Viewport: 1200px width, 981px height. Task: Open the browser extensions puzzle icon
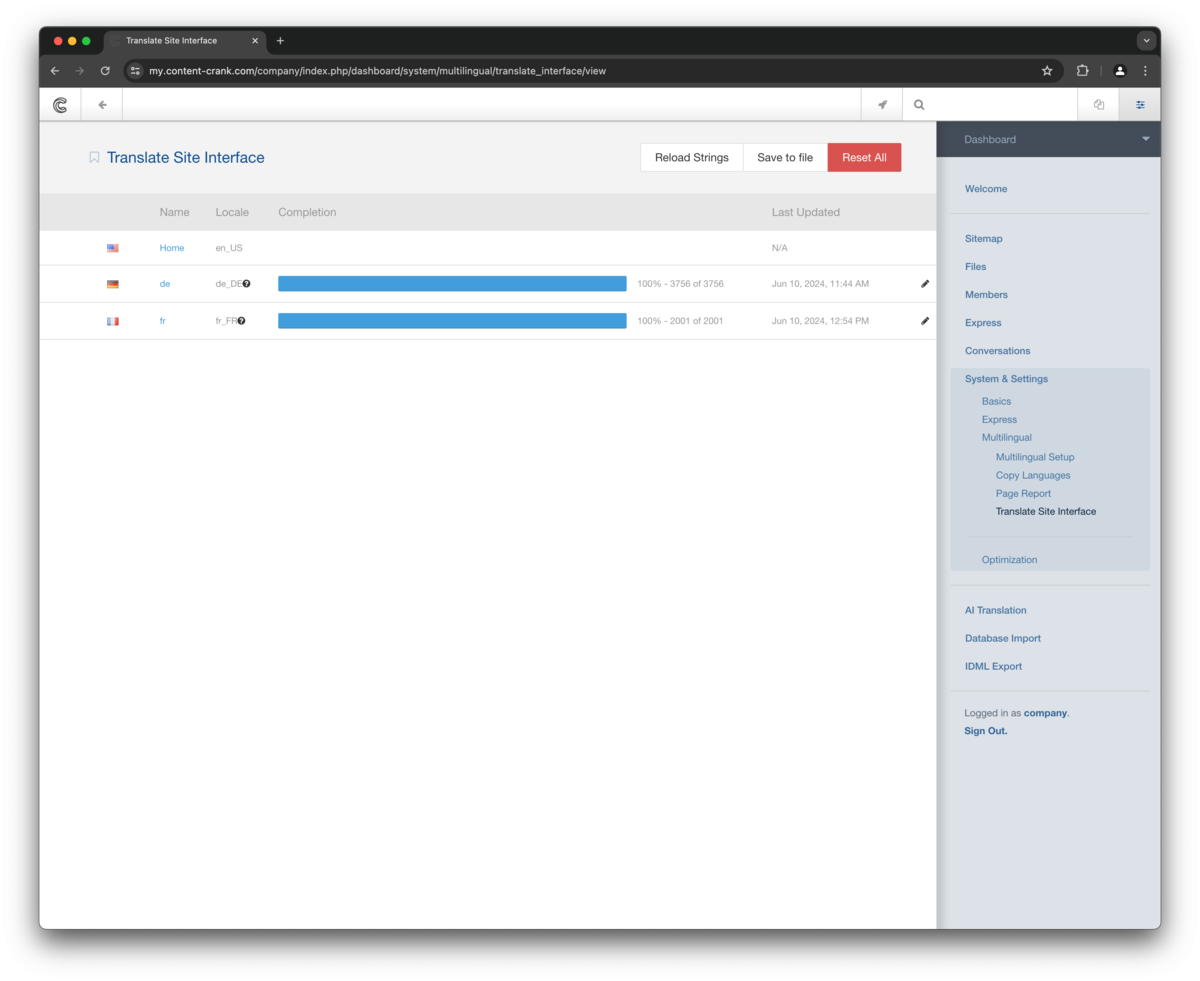pos(1082,71)
